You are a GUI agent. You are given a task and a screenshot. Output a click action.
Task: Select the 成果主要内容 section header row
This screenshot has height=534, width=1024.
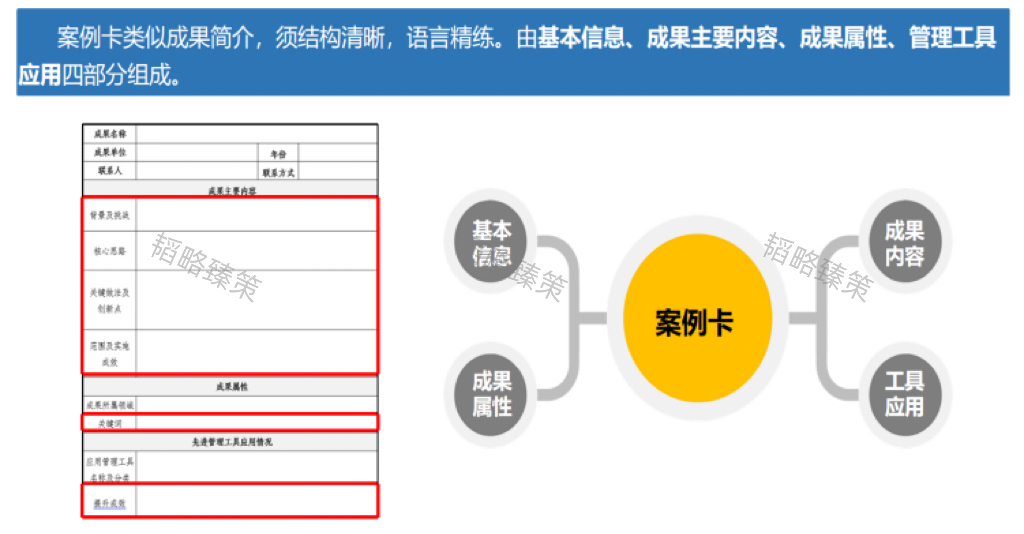[x=230, y=189]
